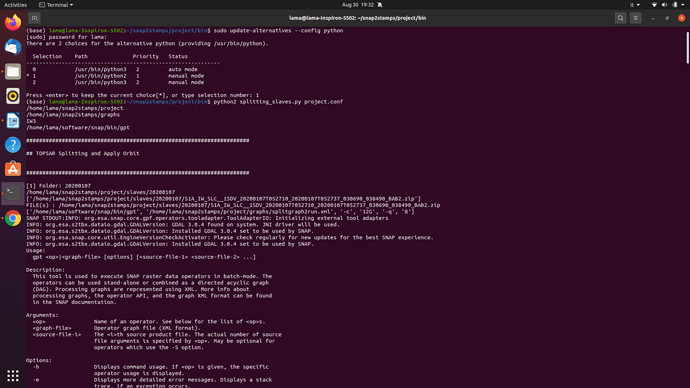Launch Thunderbird mail from the dock

[13, 47]
